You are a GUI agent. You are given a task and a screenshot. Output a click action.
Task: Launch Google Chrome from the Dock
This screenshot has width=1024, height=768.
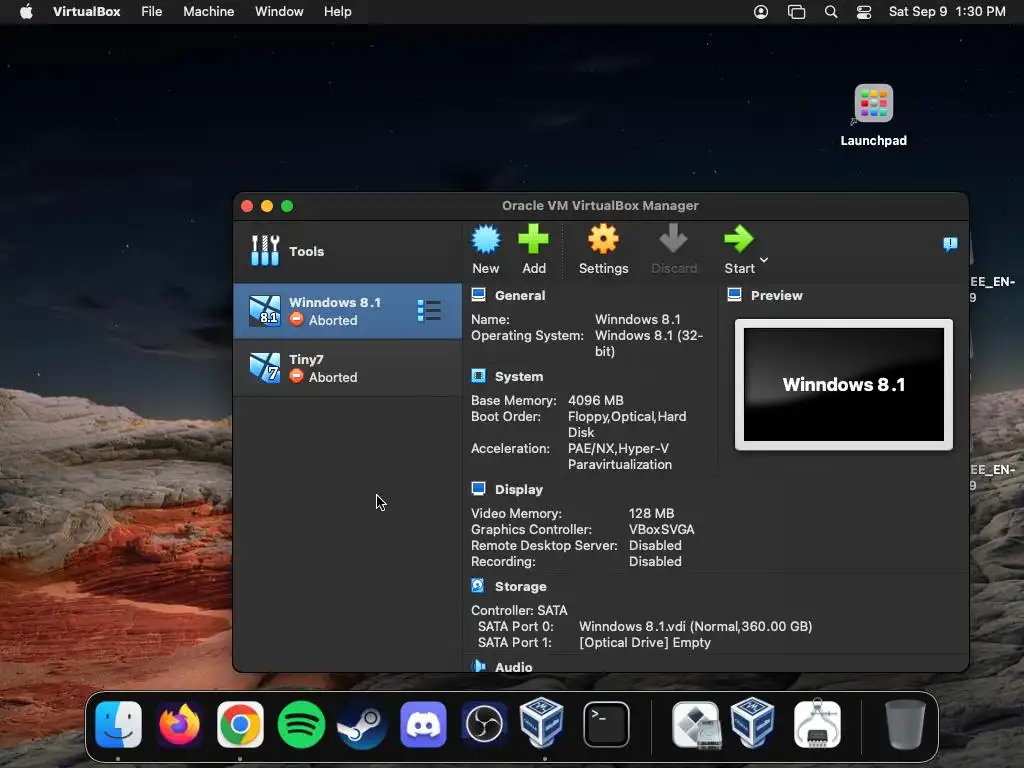pos(240,724)
